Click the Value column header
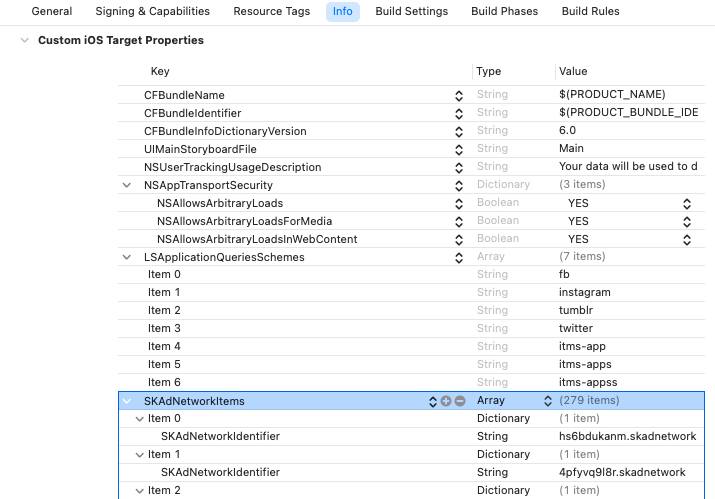This screenshot has height=499, width=715. coord(573,72)
